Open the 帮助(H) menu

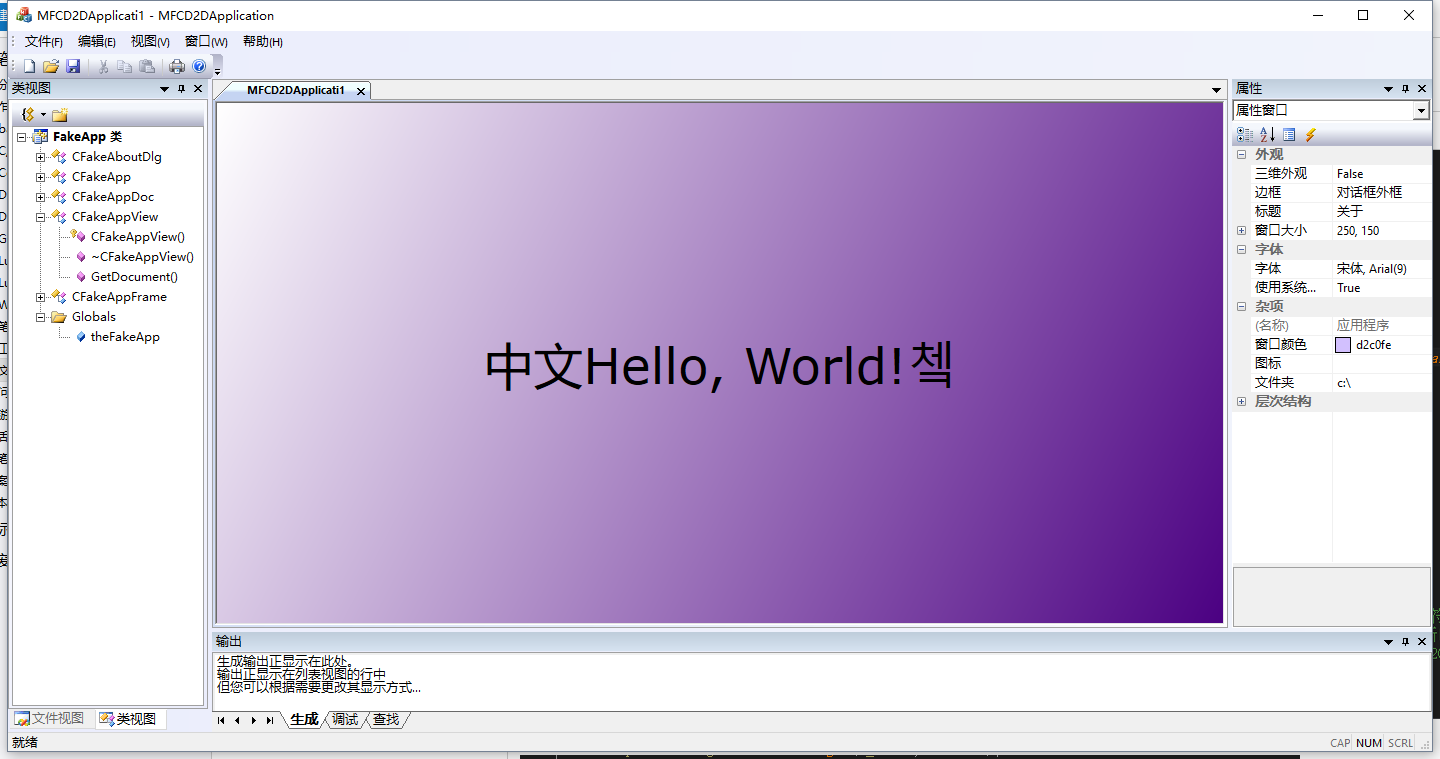pyautogui.click(x=262, y=41)
